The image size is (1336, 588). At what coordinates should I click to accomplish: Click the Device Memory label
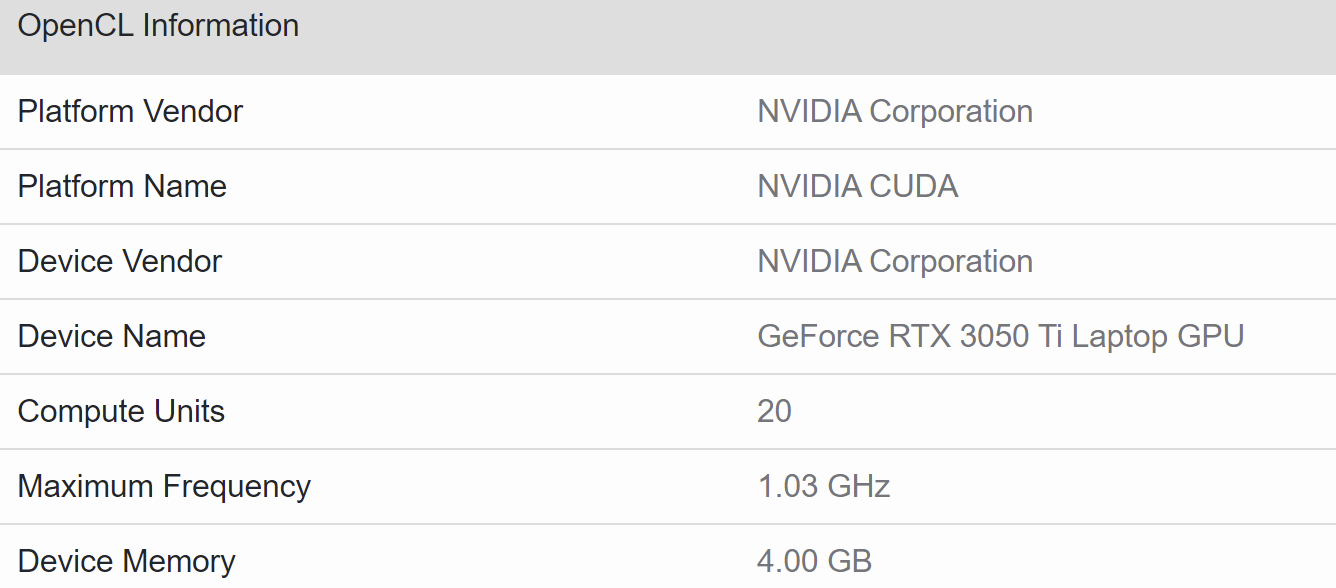tap(126, 561)
